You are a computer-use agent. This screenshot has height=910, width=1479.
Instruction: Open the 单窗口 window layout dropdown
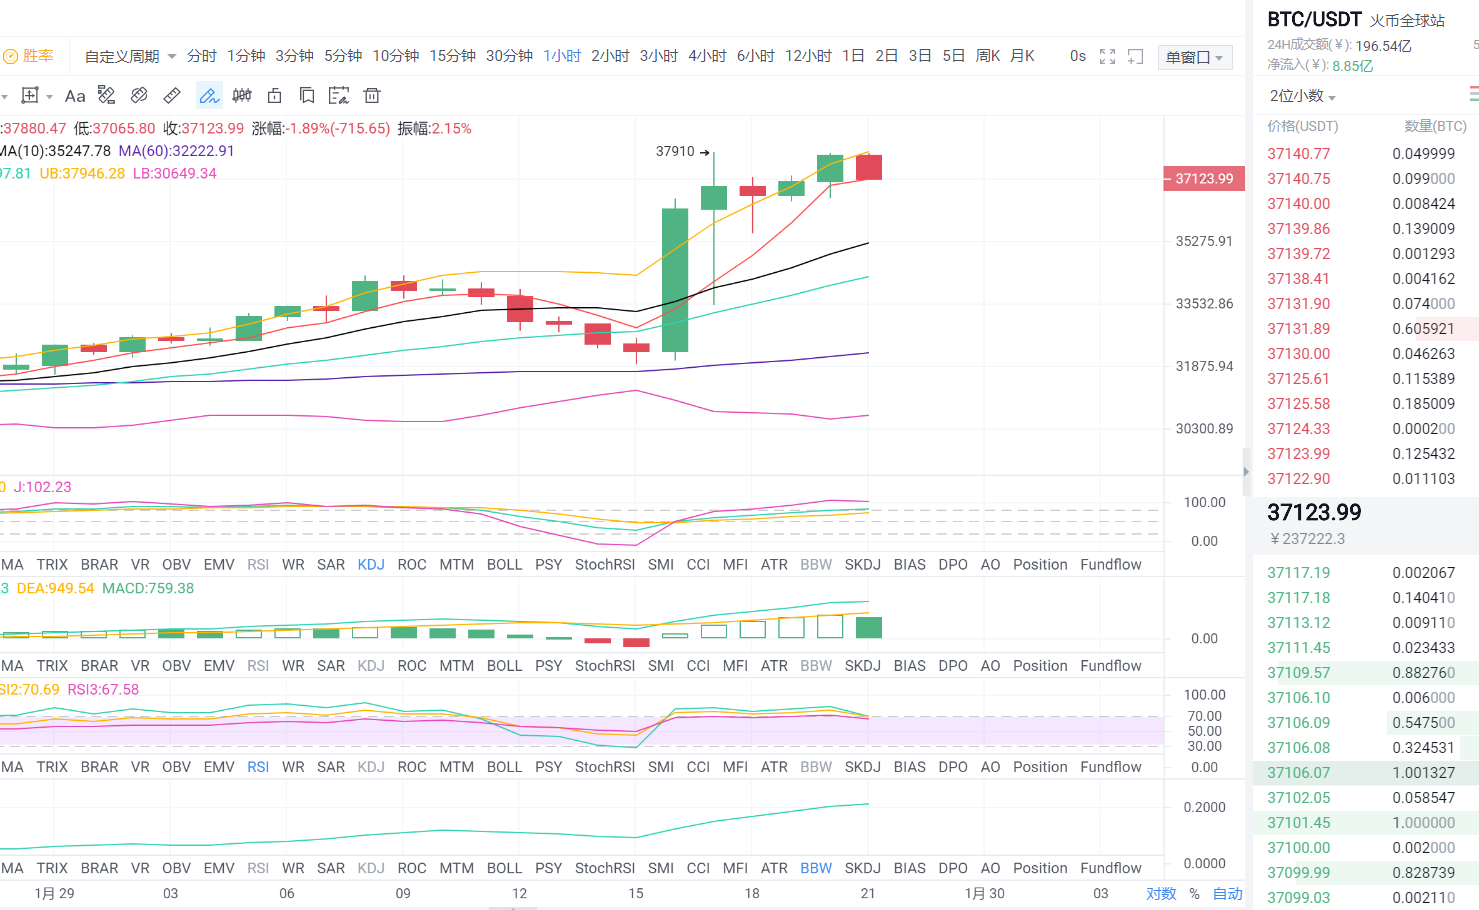tap(1194, 58)
